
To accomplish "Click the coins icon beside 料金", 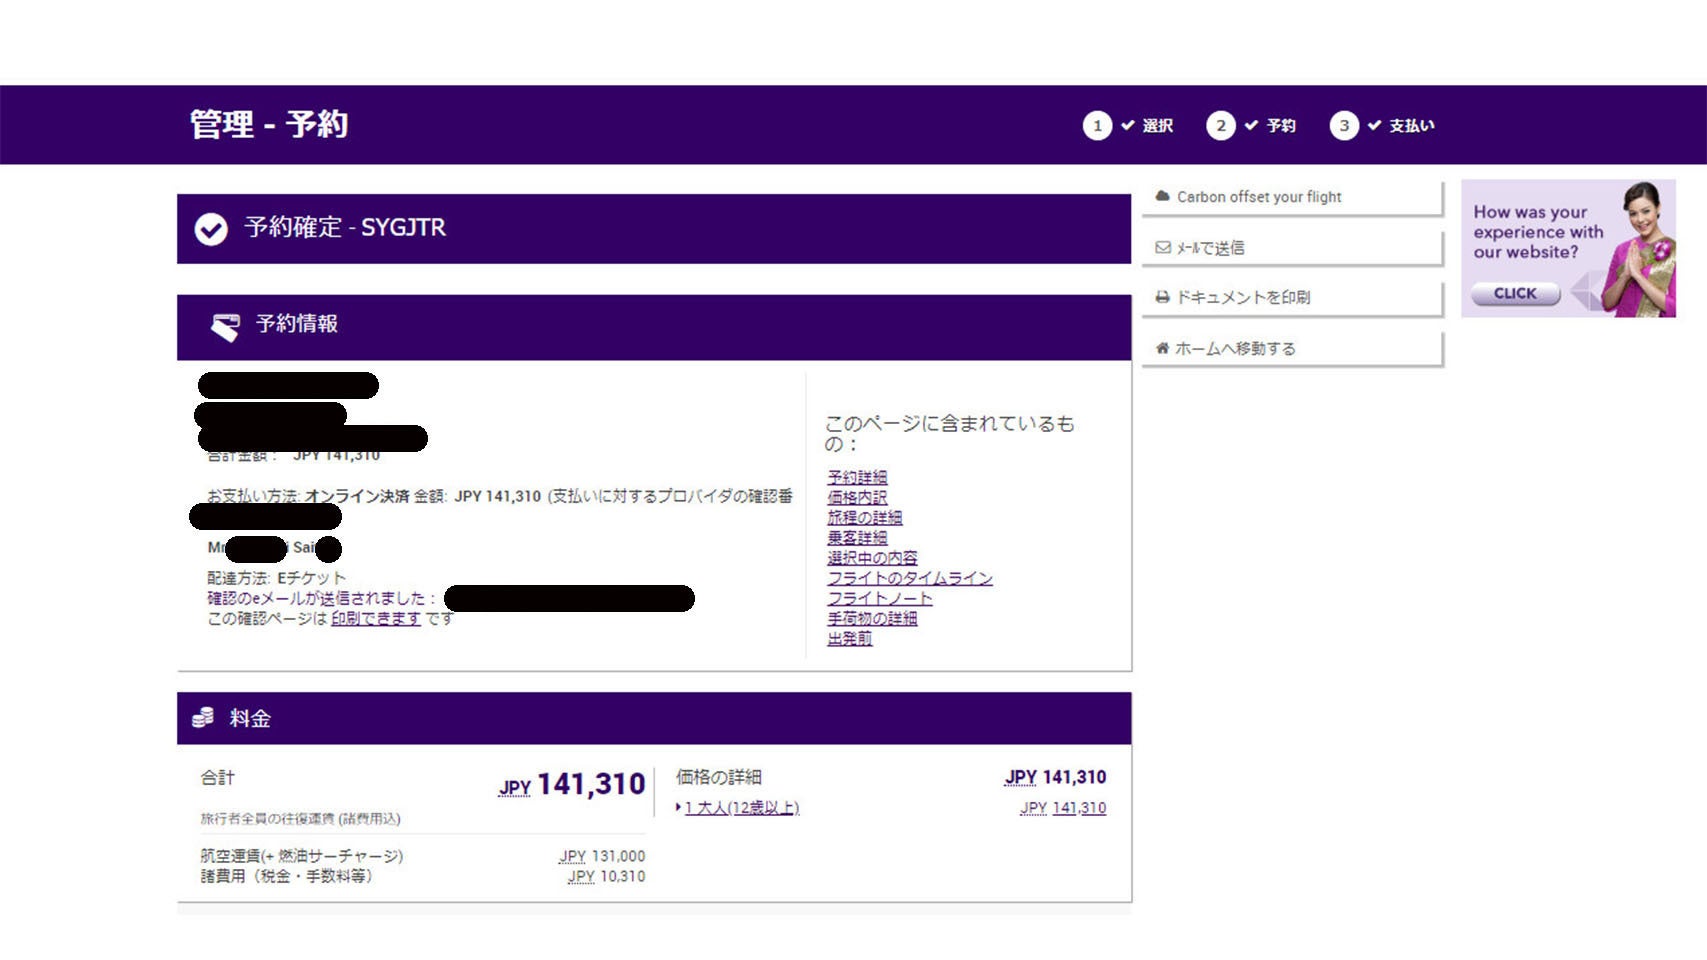I will (203, 718).
